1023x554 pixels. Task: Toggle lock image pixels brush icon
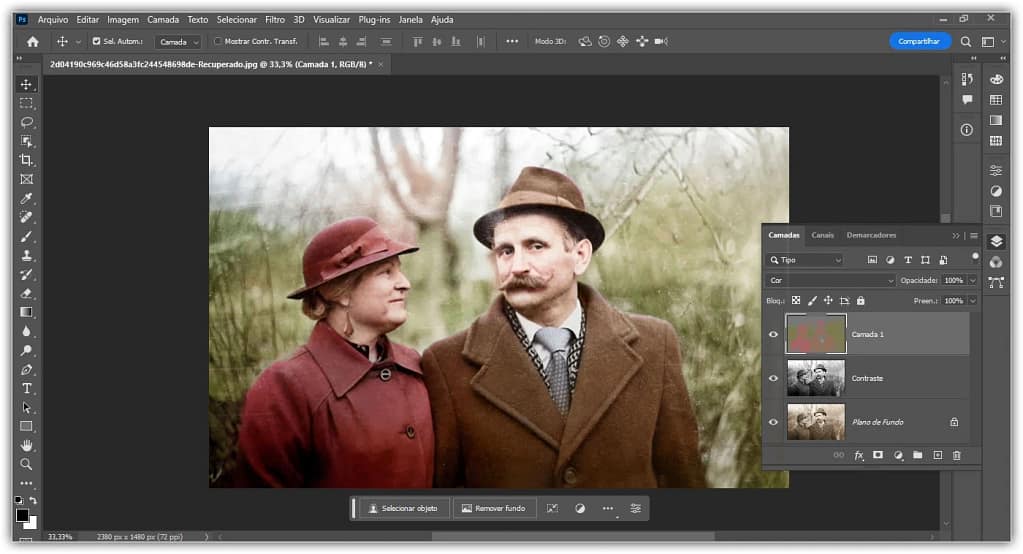tap(812, 301)
